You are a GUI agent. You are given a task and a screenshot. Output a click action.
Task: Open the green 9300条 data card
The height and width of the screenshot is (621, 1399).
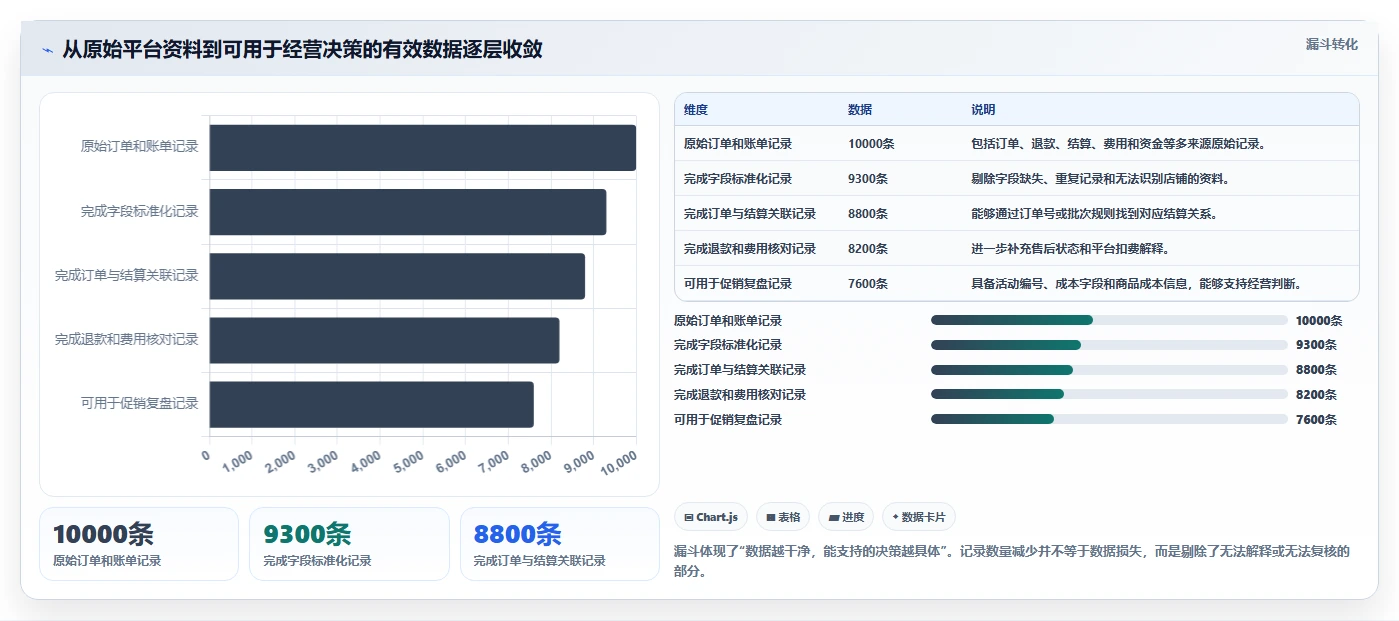pos(349,544)
